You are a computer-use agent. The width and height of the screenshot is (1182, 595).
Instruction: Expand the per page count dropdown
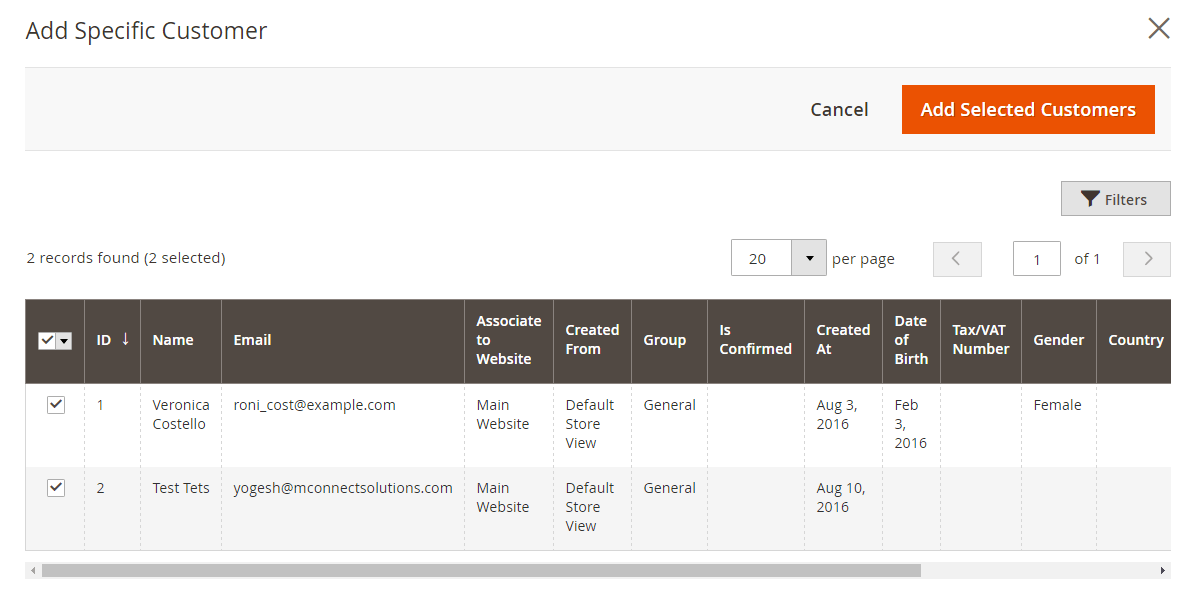[809, 259]
